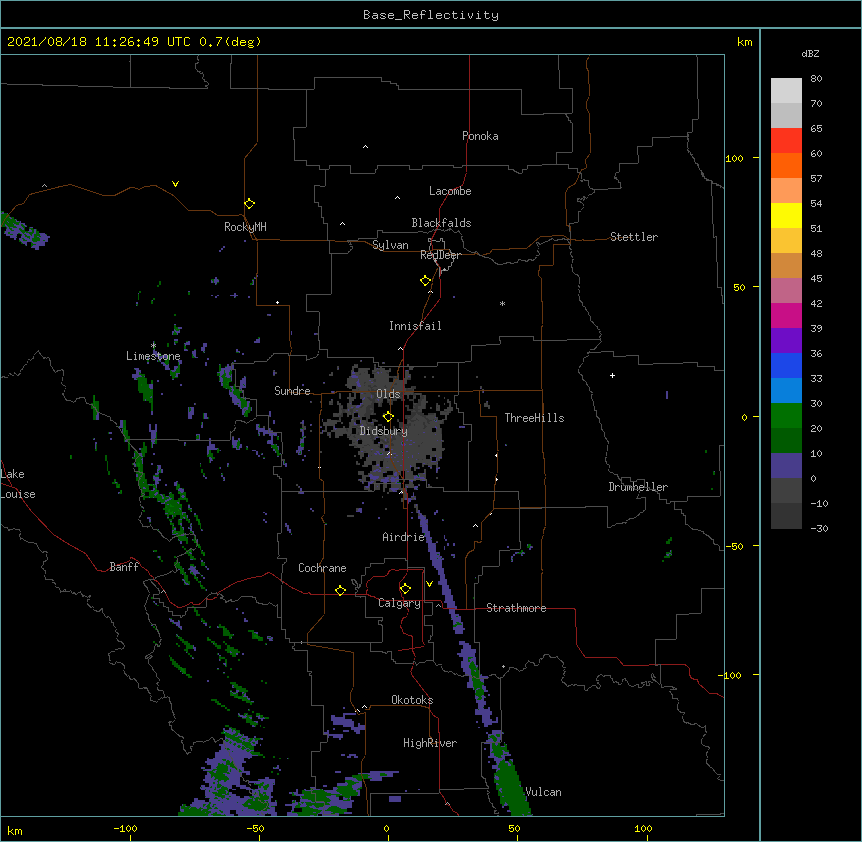The height and width of the screenshot is (842, 862).
Task: Click the yellow radar site marker near Didsbury
Action: tap(388, 417)
